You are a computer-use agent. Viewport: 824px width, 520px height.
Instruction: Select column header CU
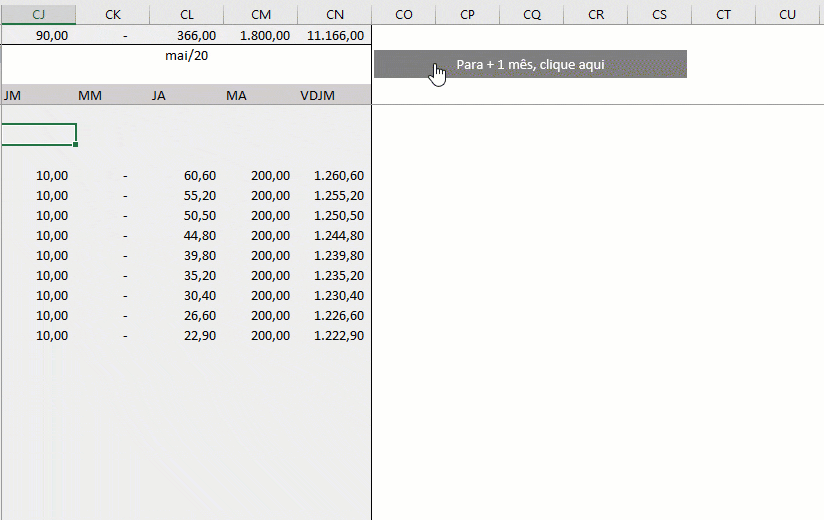(787, 14)
